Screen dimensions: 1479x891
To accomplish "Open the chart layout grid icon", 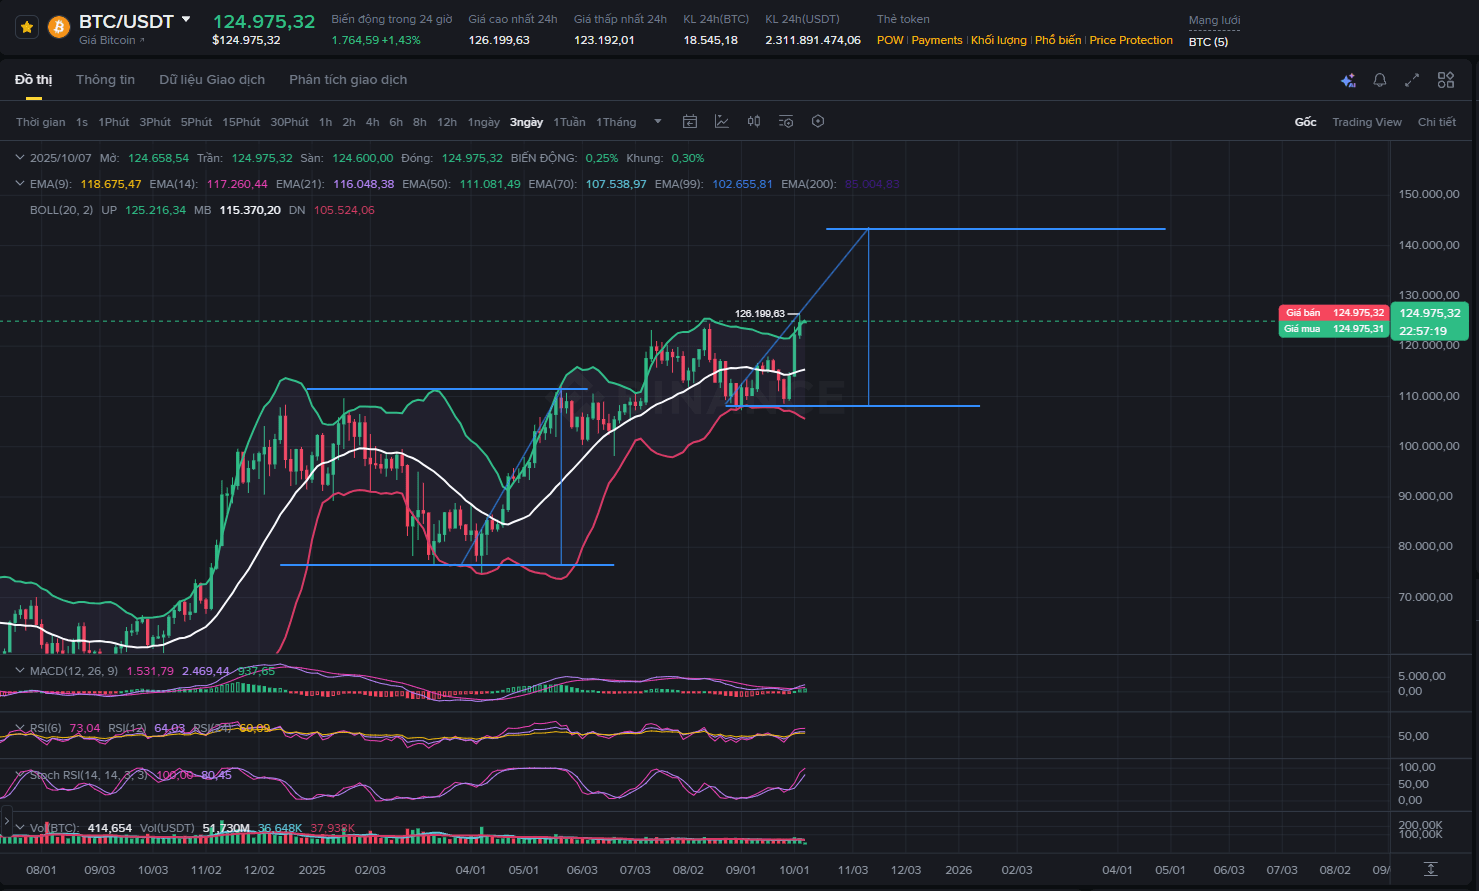I will pyautogui.click(x=1446, y=80).
